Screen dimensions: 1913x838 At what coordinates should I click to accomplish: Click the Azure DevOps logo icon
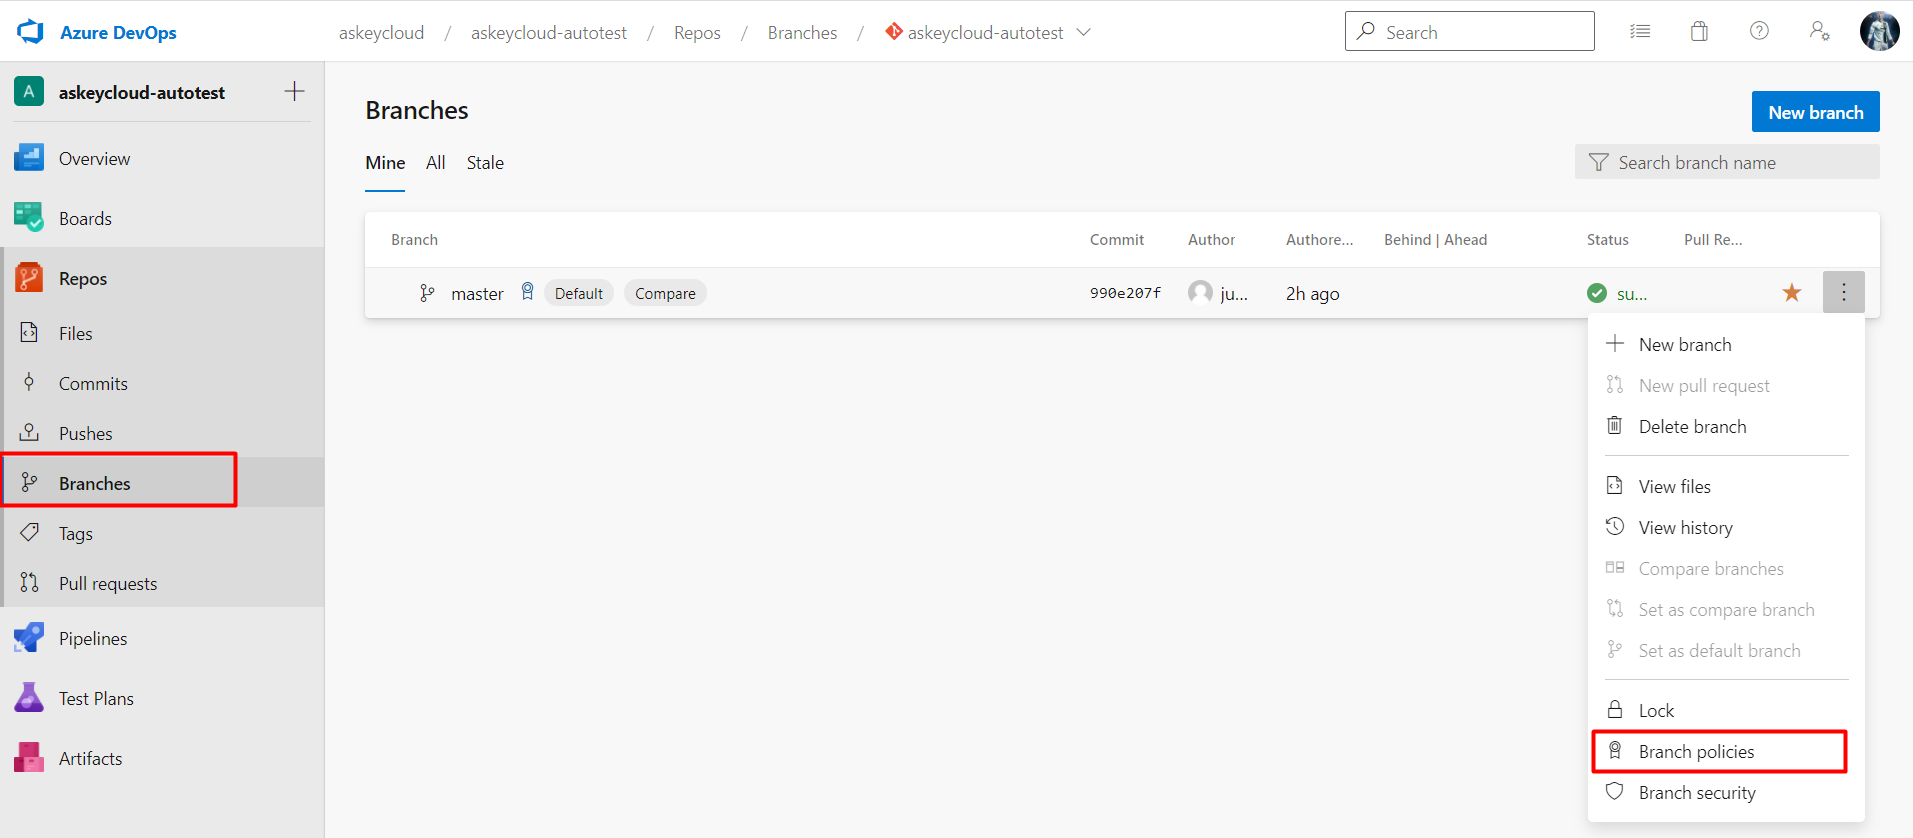(x=31, y=32)
